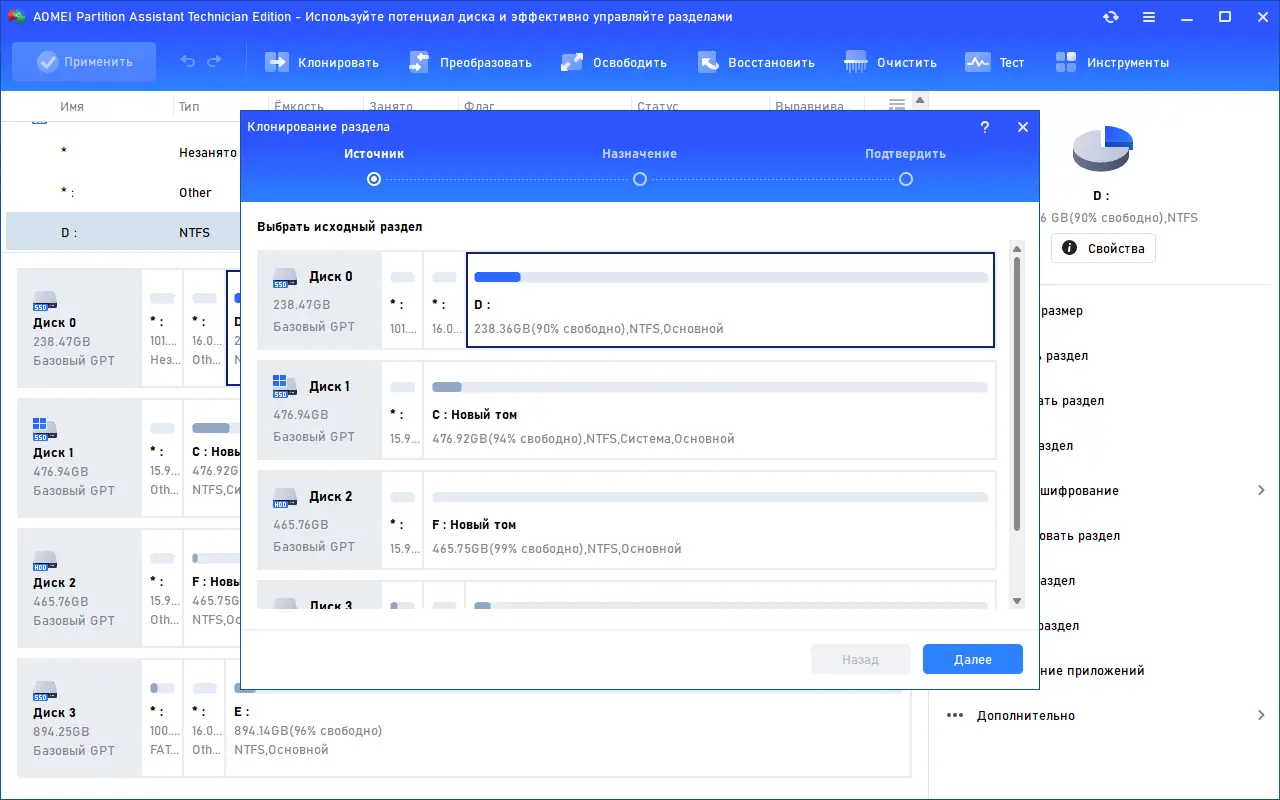Open the Клонировать toolbar menu

point(322,62)
